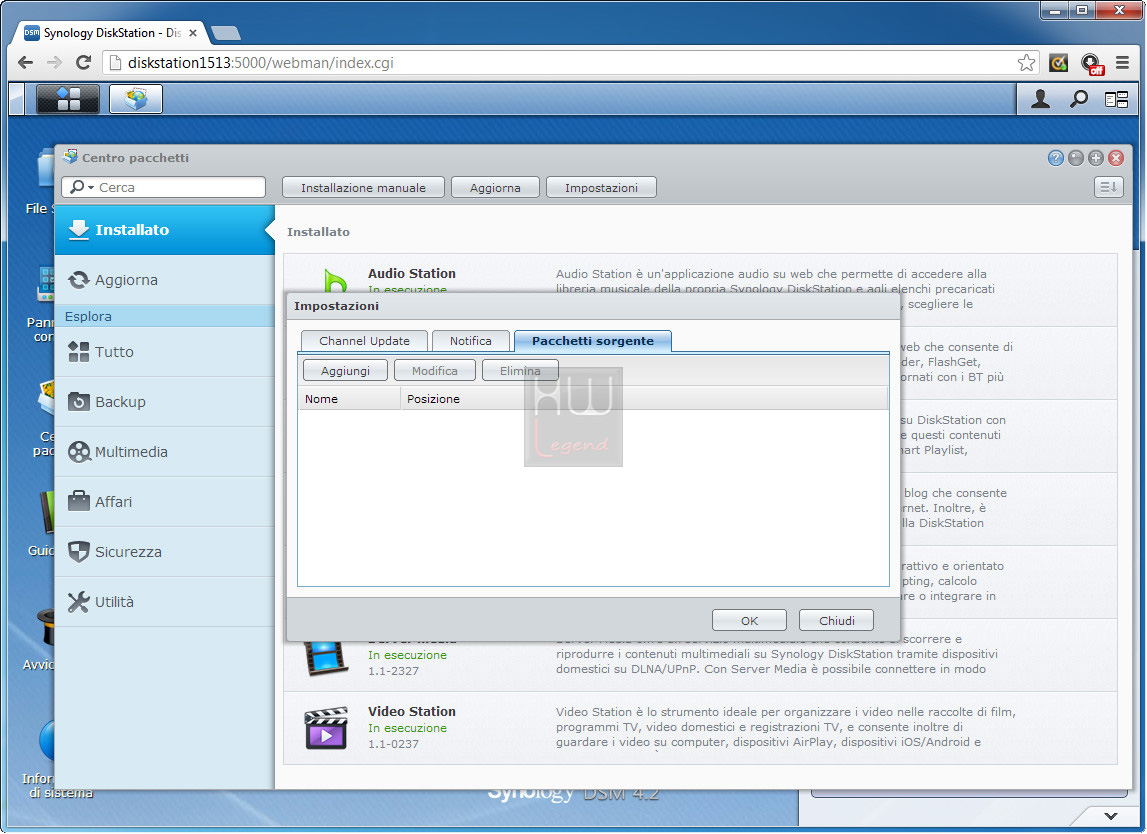Select the Tutto category in the sidebar
1147x834 pixels.
tap(165, 352)
